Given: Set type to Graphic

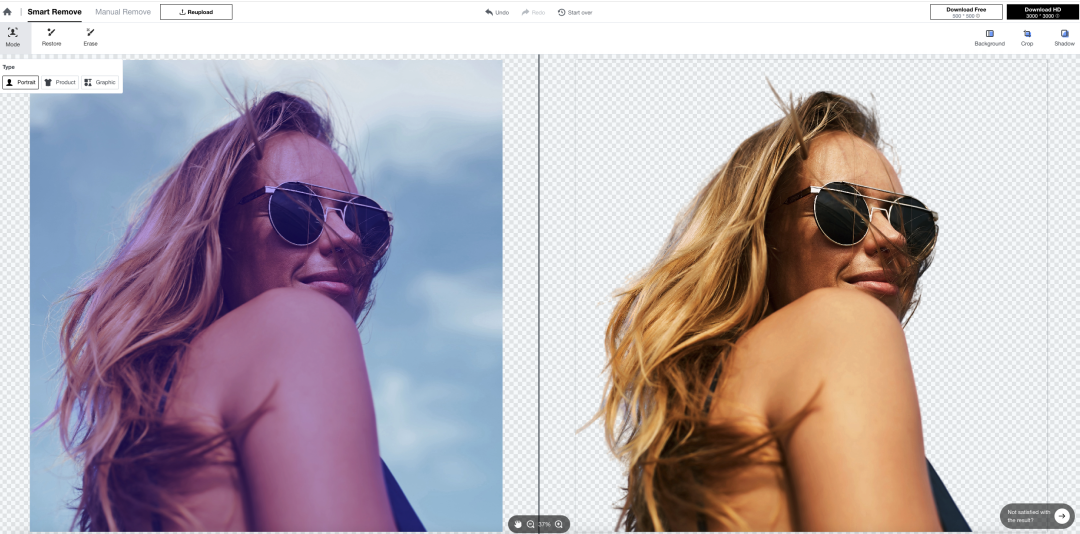Looking at the screenshot, I should 100,82.
